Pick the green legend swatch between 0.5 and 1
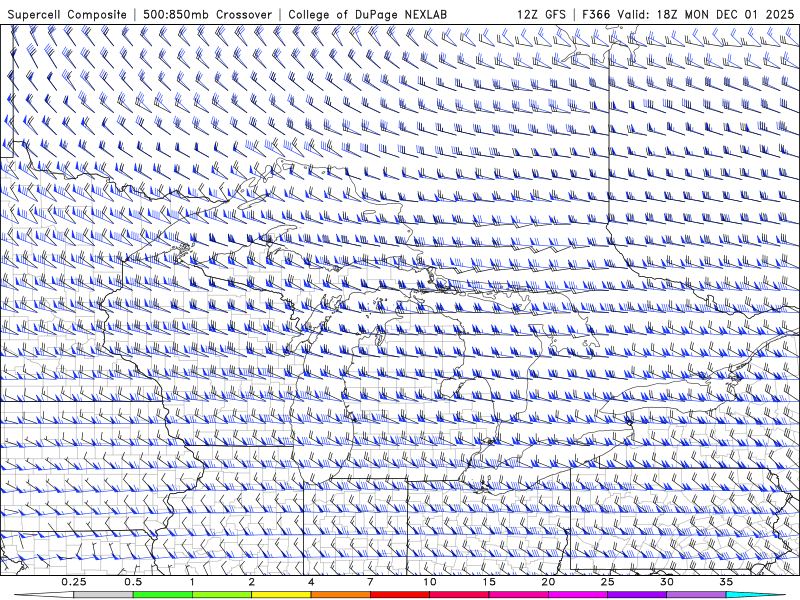800x600 pixels. point(163,595)
